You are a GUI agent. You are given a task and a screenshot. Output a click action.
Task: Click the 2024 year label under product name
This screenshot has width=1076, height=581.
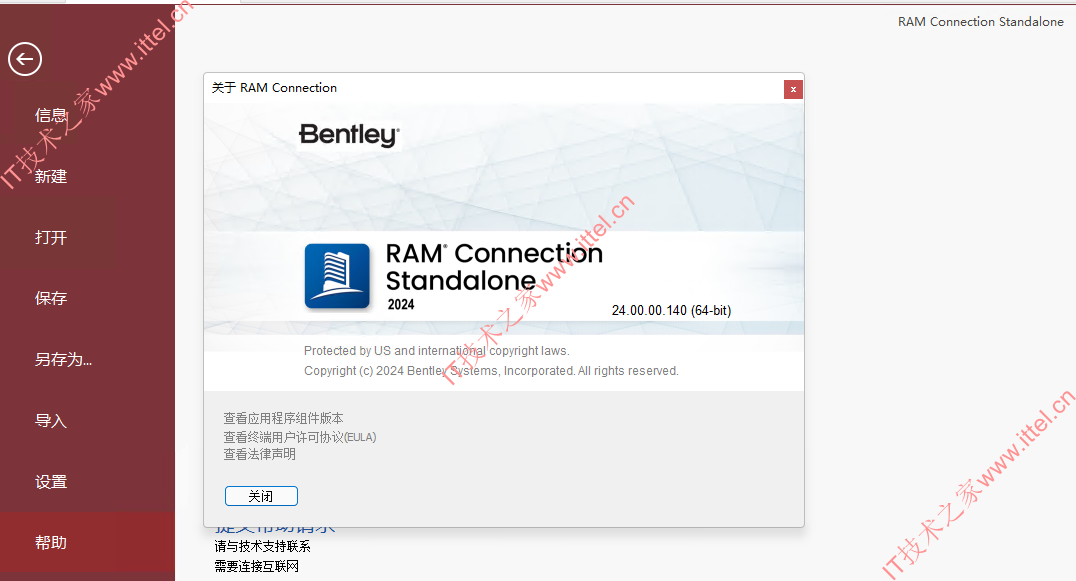[x=401, y=305]
